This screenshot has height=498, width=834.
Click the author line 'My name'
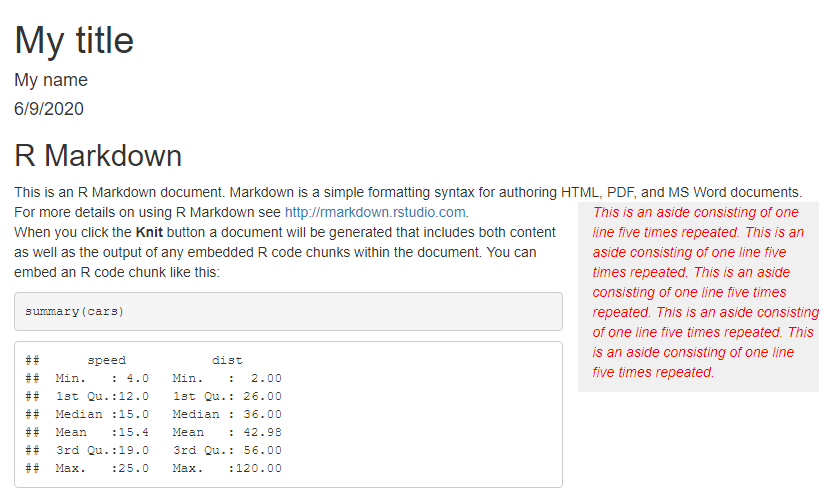(51, 80)
